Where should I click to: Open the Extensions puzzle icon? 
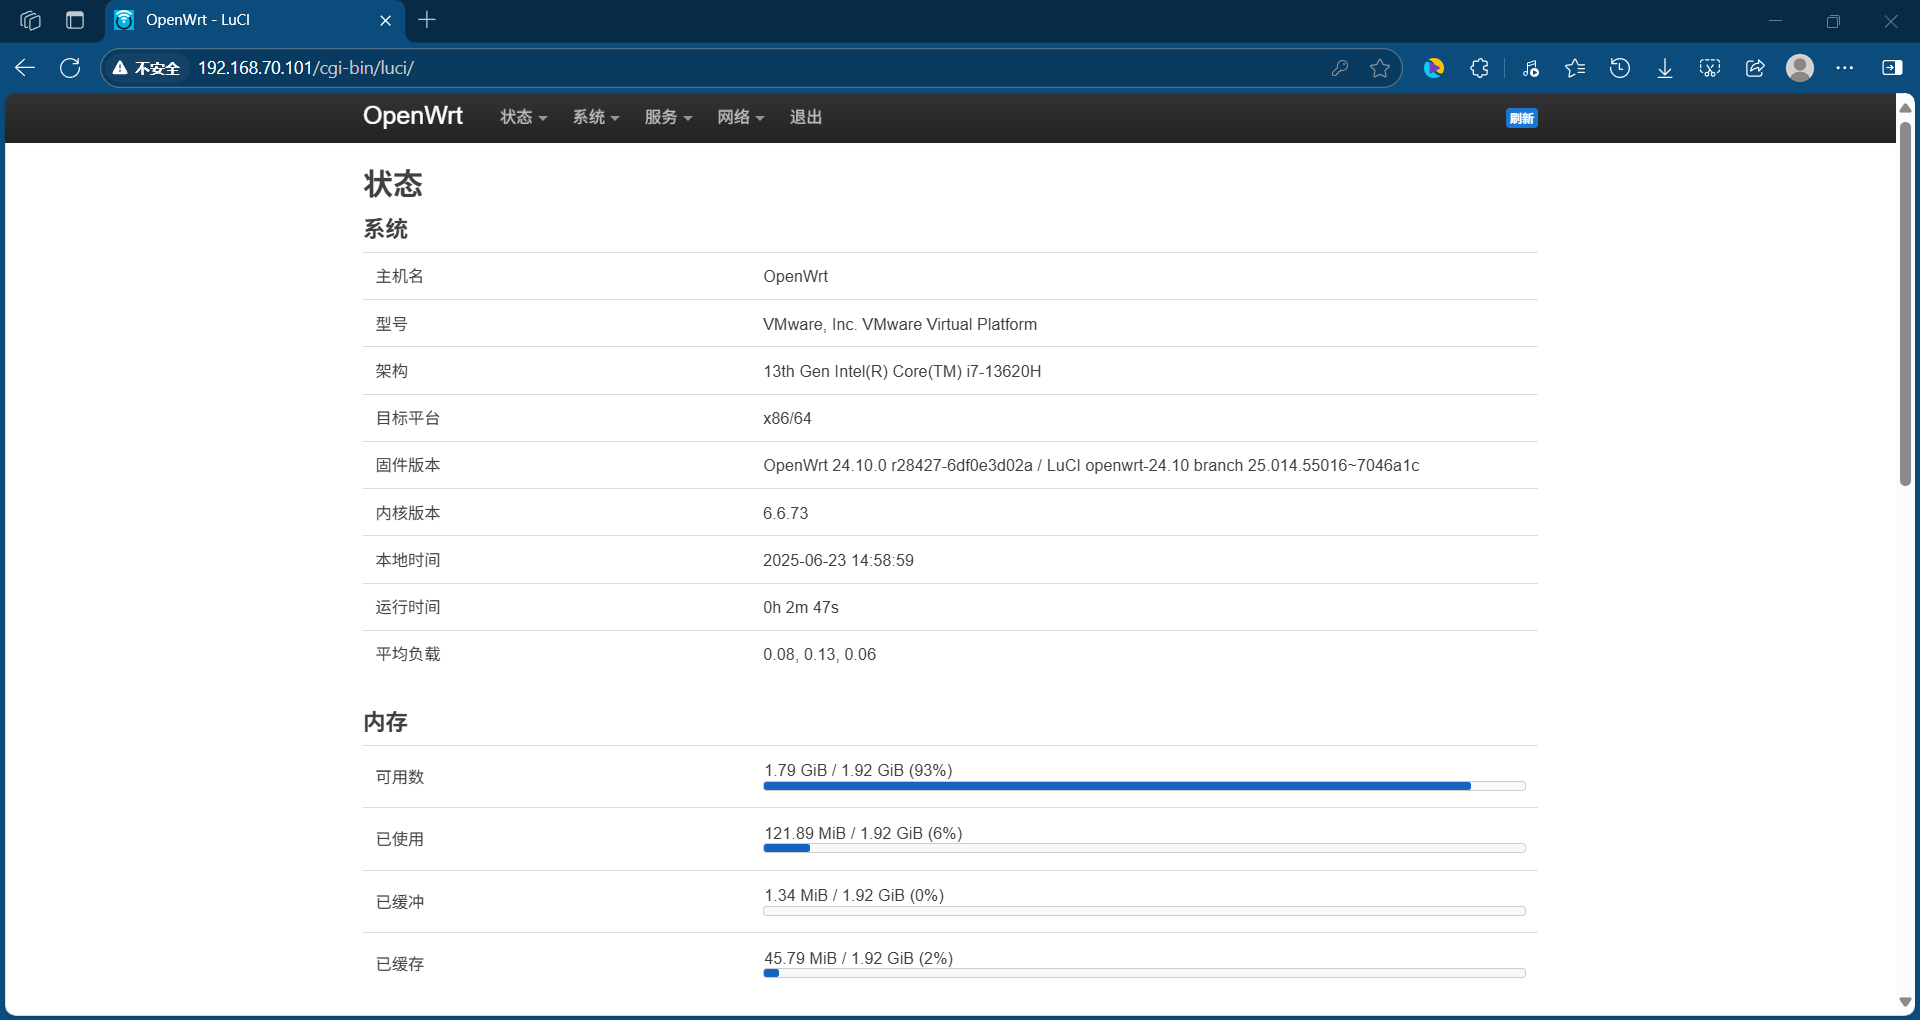pos(1480,68)
